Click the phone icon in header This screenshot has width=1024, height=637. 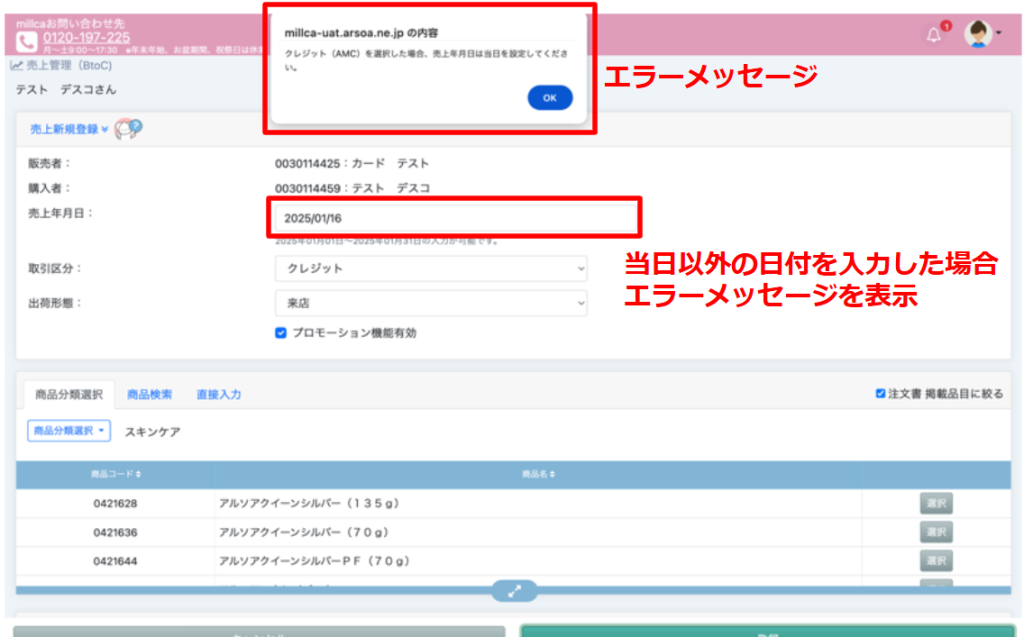coord(27,42)
